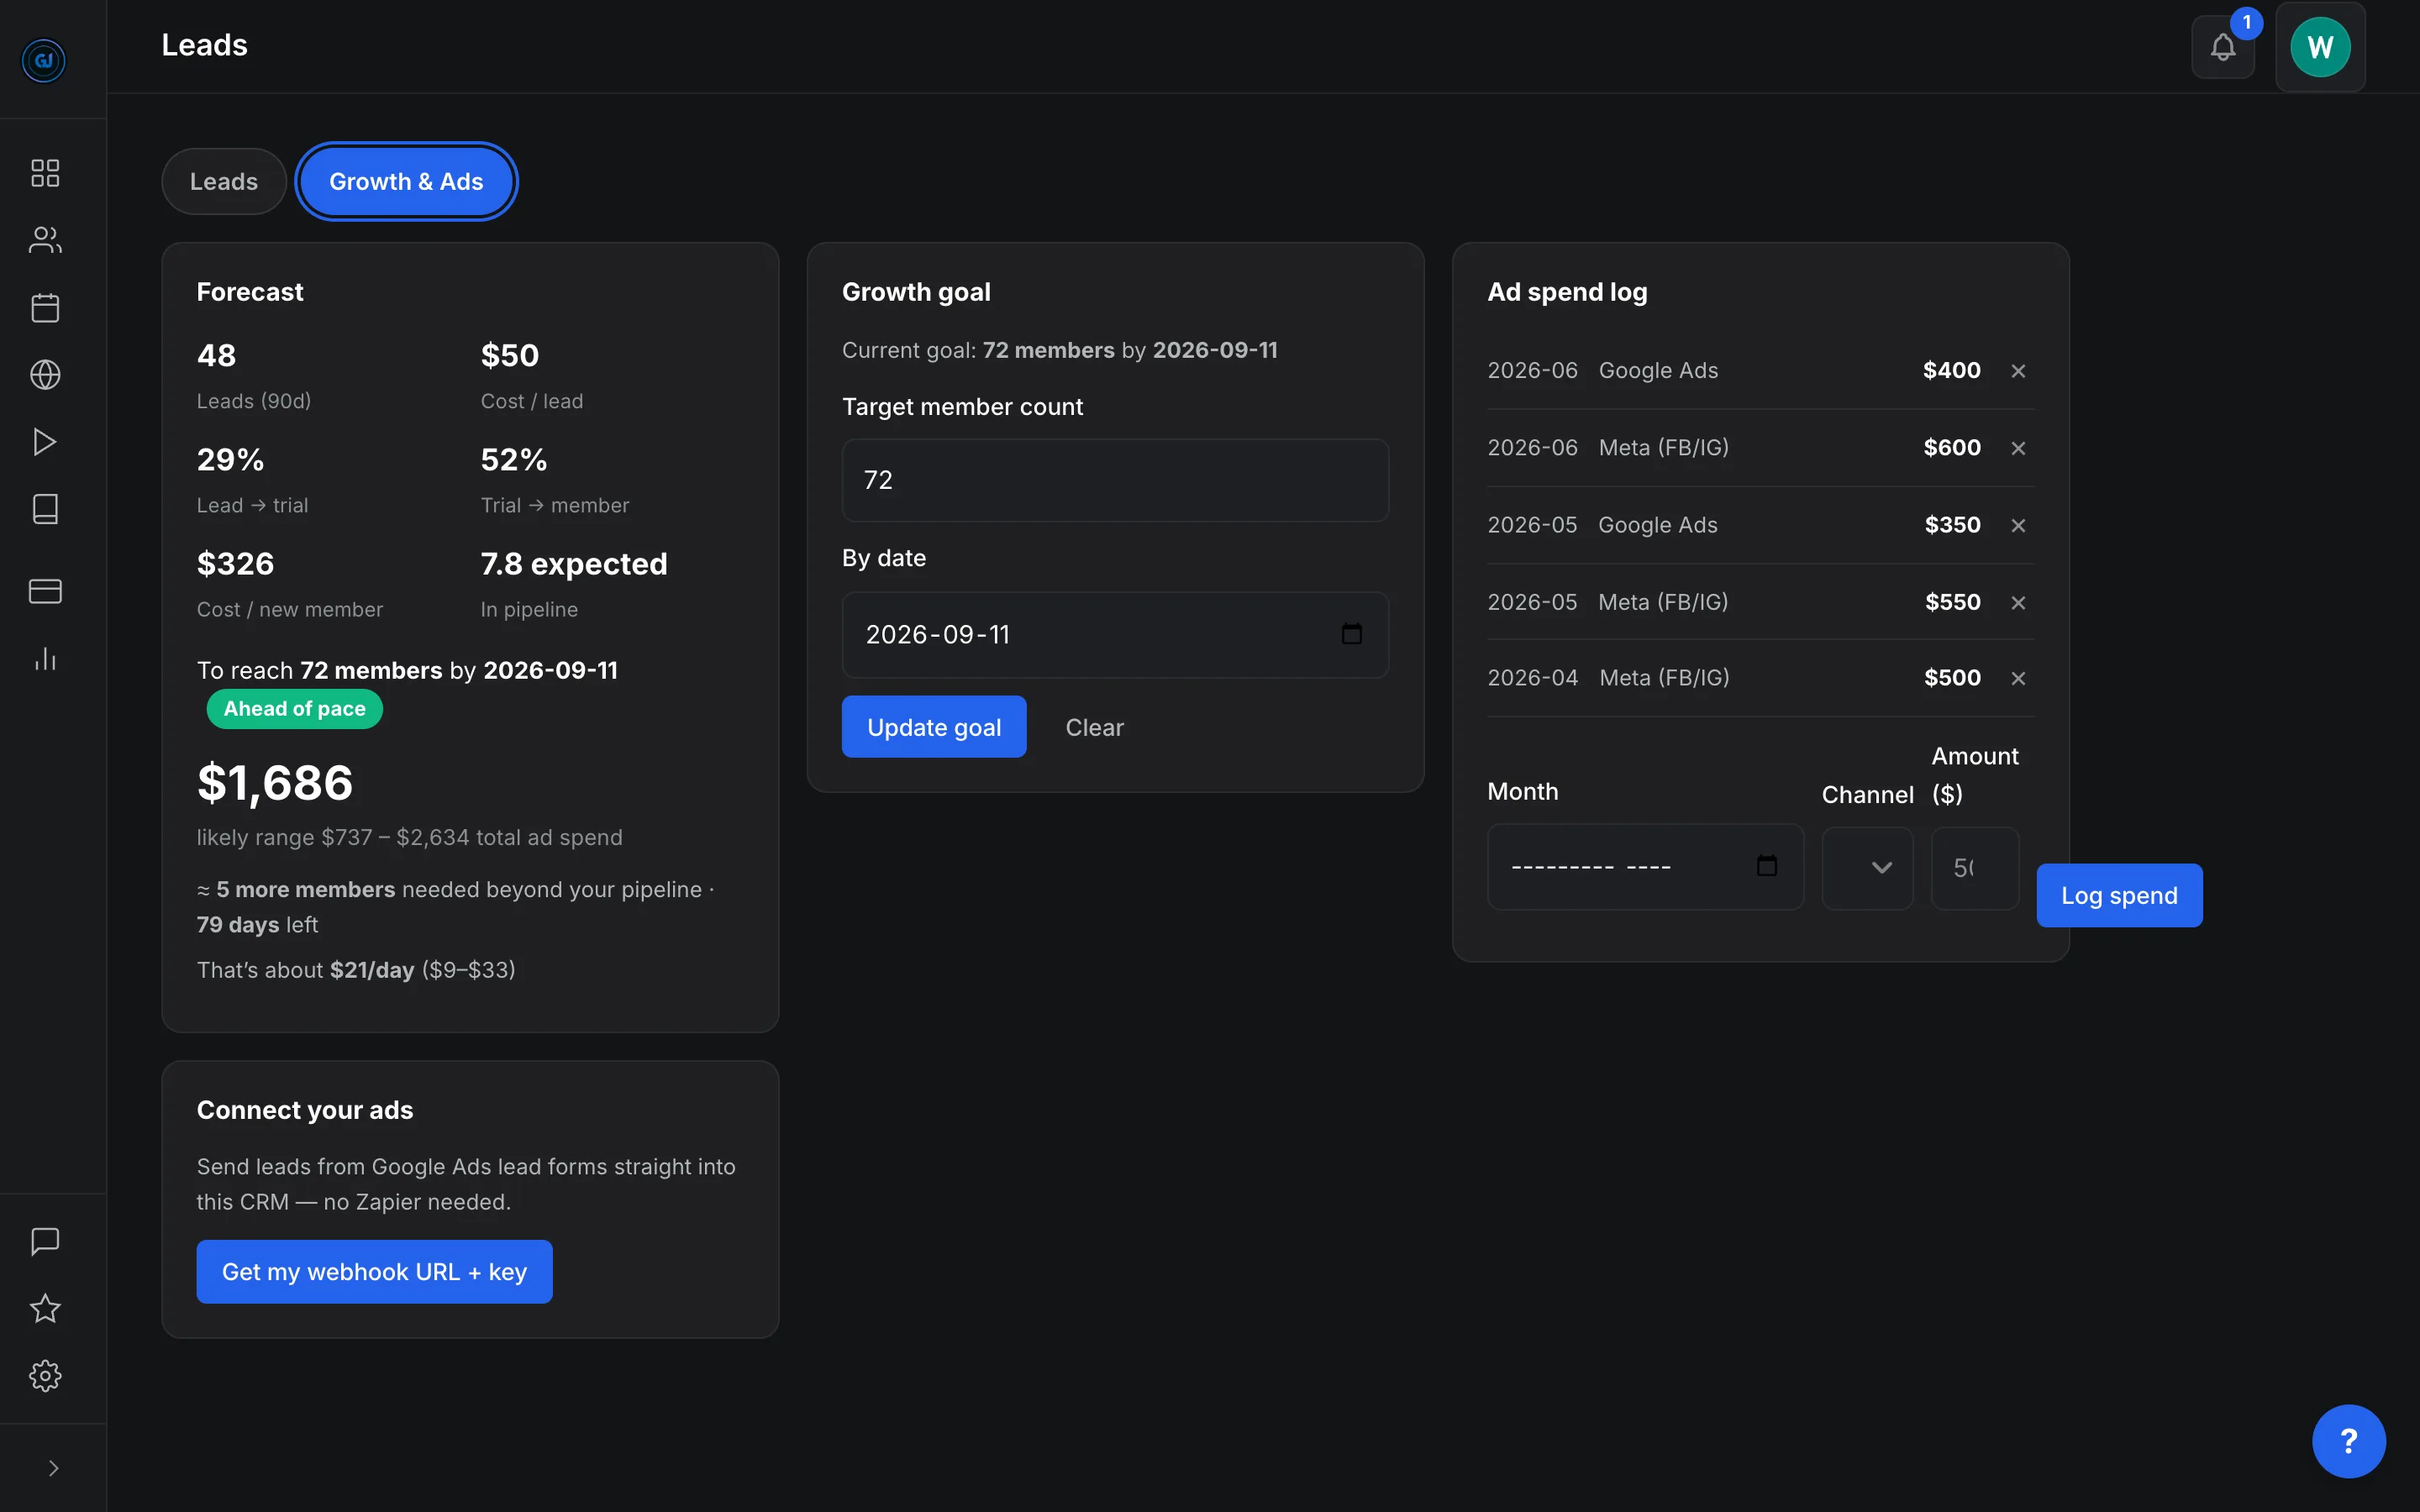Click the 48 Leads (90d) value
2420x1512 pixels.
pyautogui.click(x=216, y=355)
